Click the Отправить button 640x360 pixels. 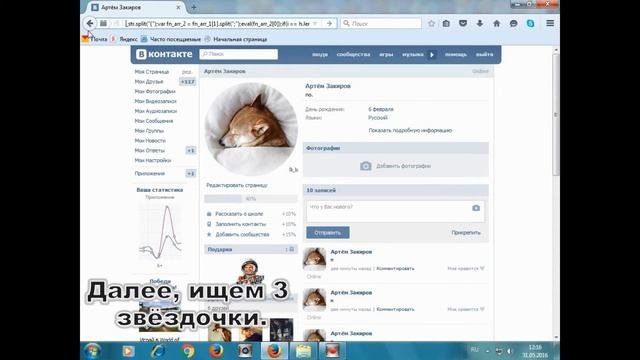328,233
